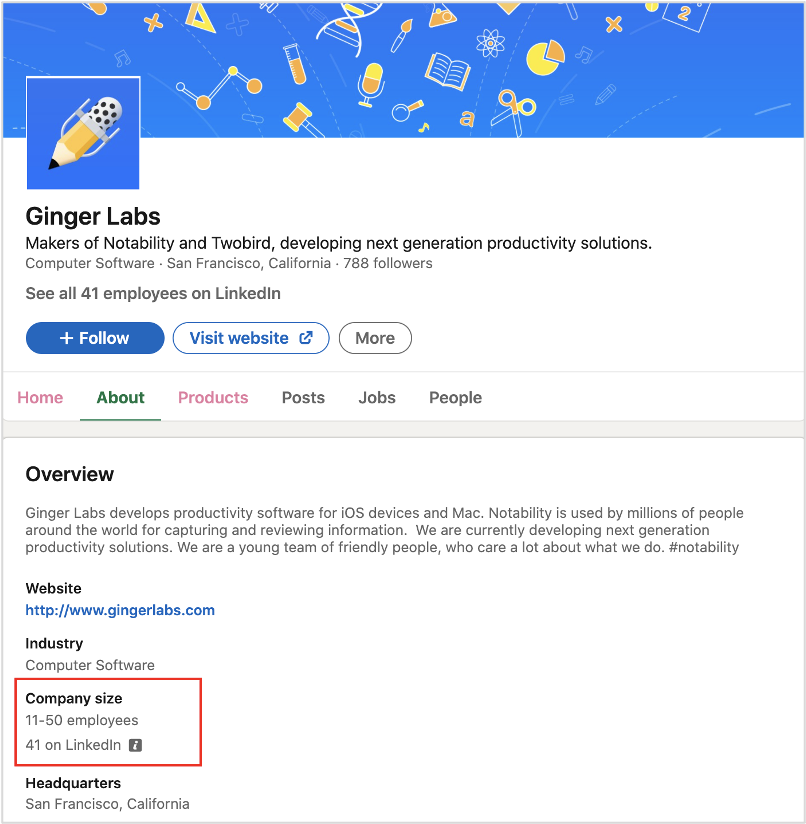Viewport: 806px width, 824px height.
Task: Open the Visit website button
Action: [251, 338]
